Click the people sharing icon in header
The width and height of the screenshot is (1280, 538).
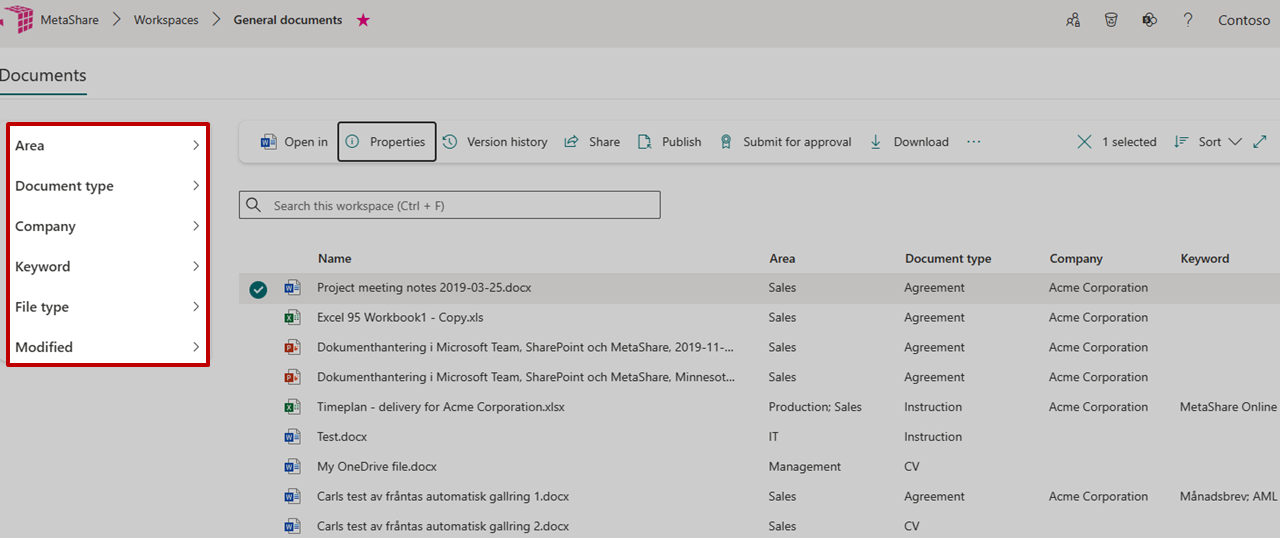click(1073, 20)
